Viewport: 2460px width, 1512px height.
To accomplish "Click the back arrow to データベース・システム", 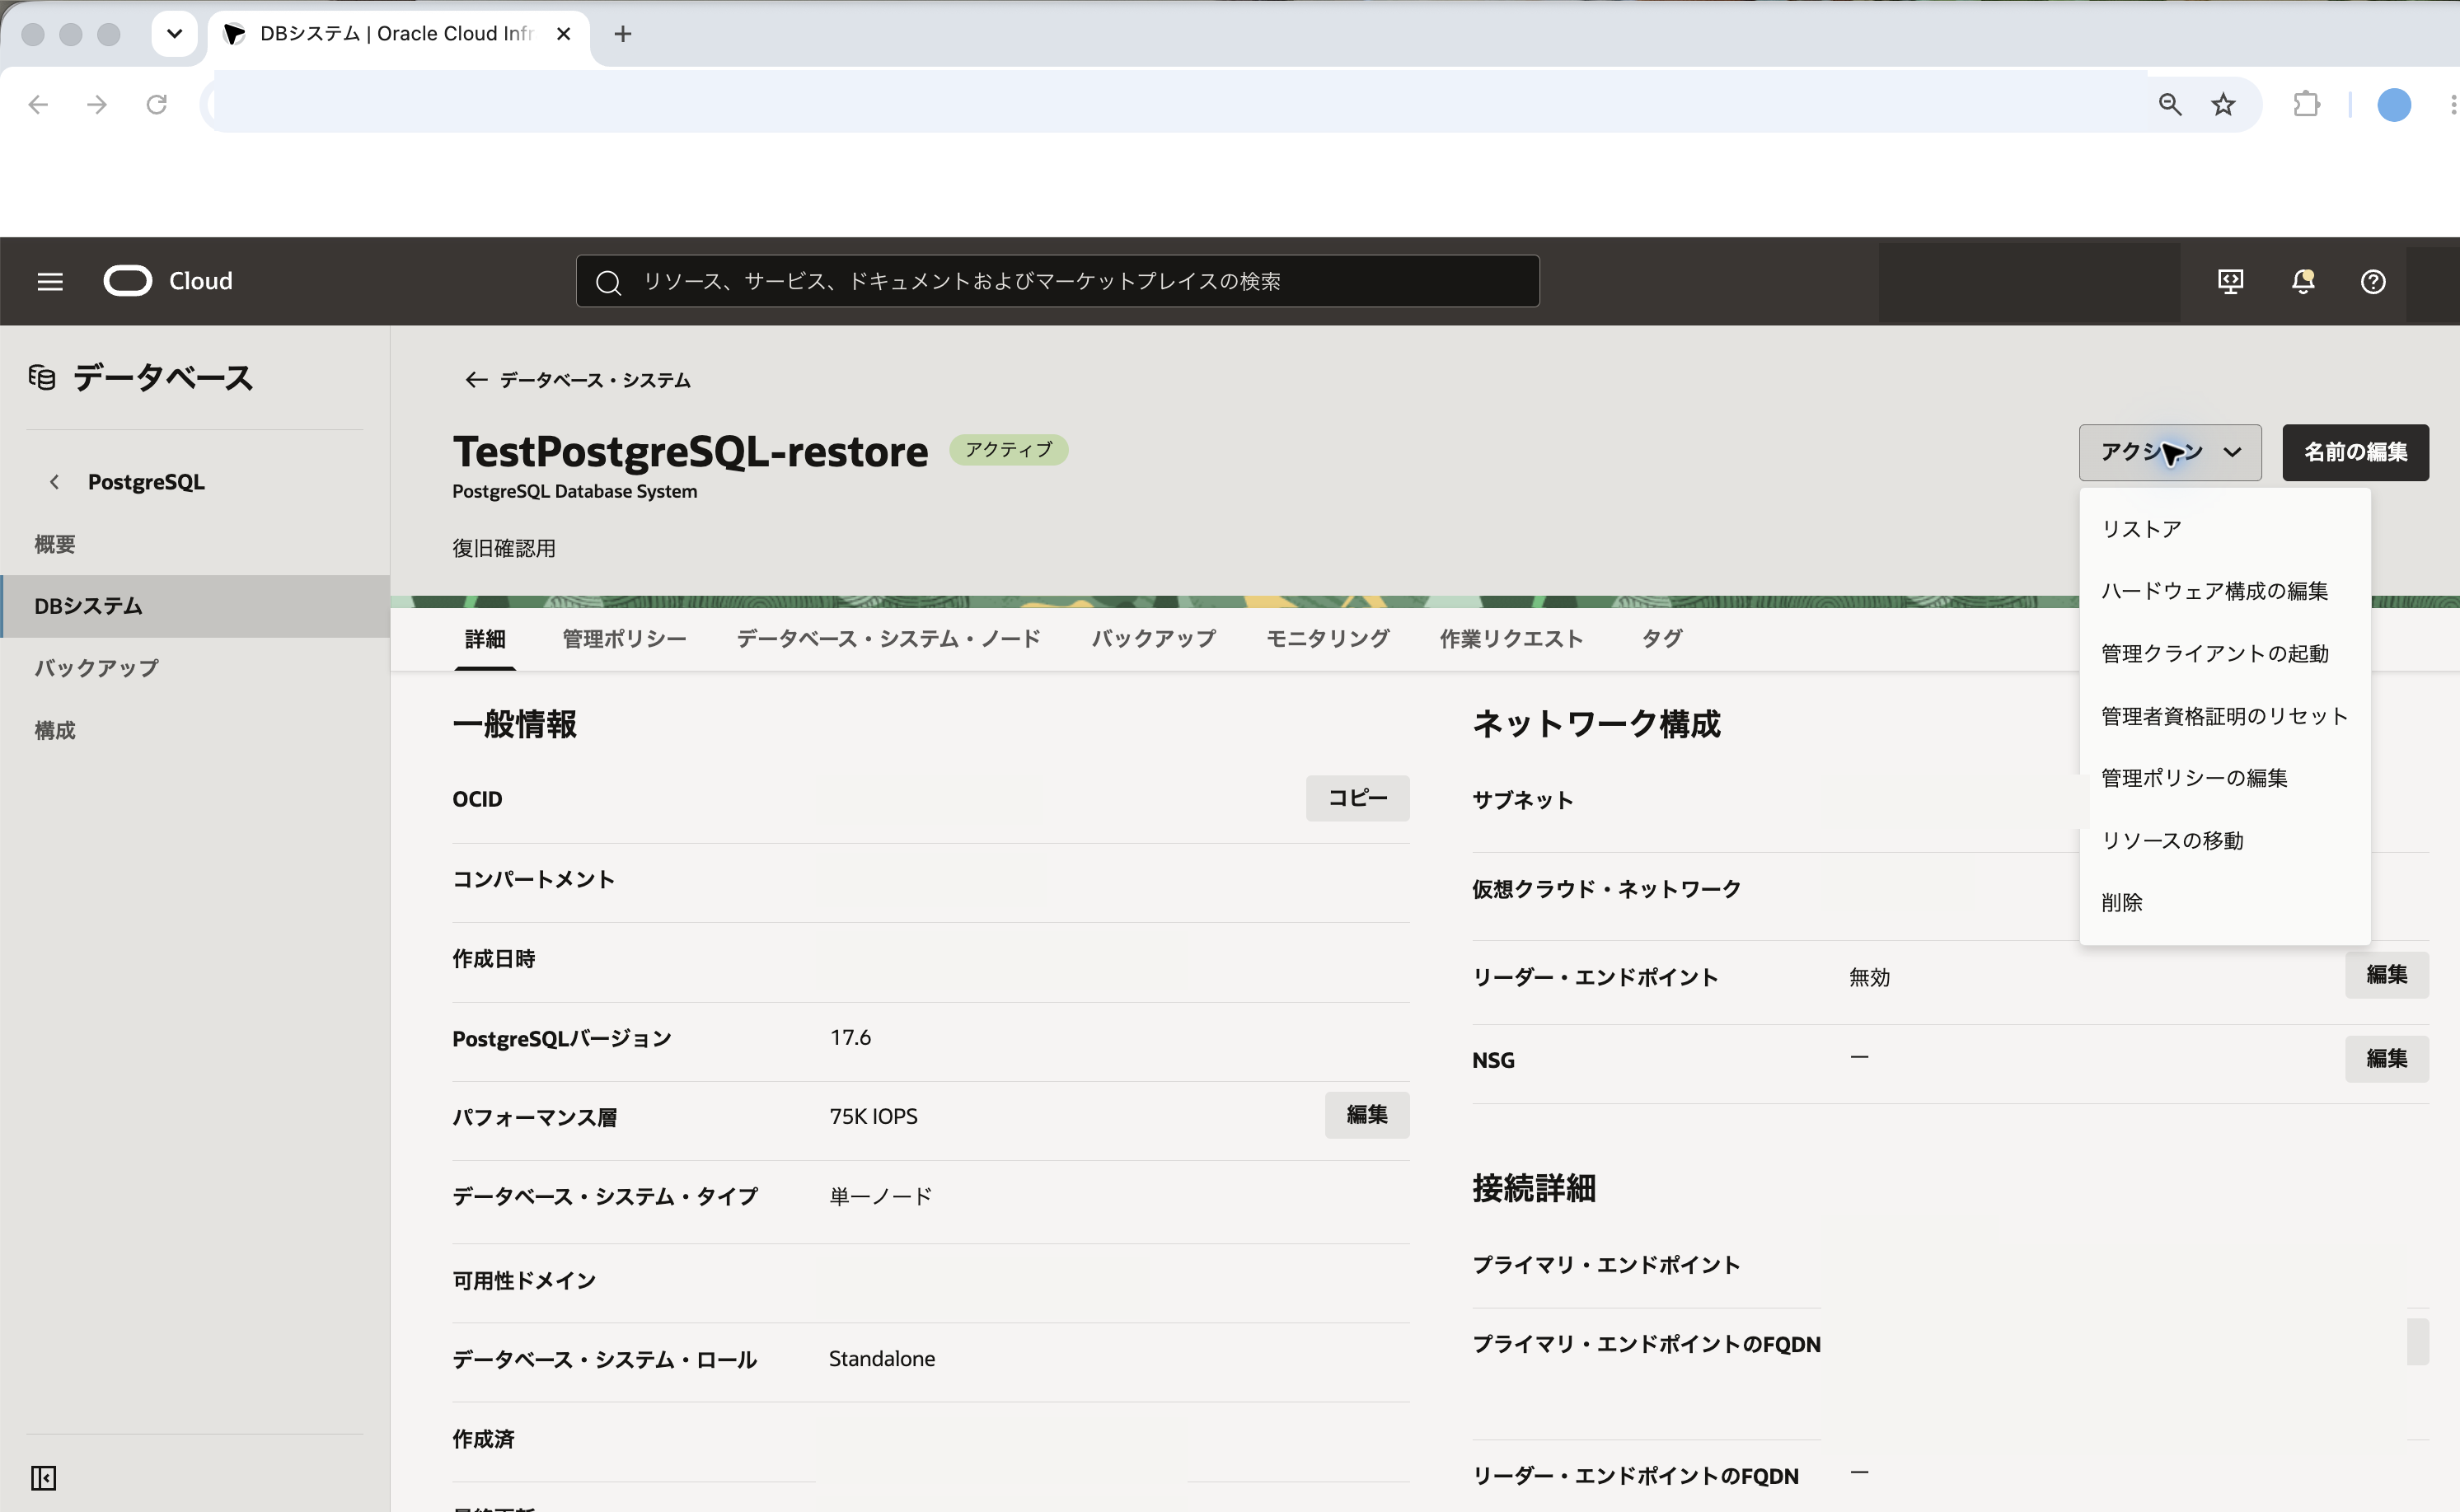I will pyautogui.click(x=476, y=380).
